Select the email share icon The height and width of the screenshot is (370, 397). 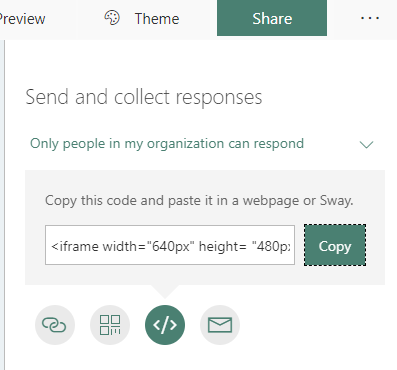coord(220,325)
